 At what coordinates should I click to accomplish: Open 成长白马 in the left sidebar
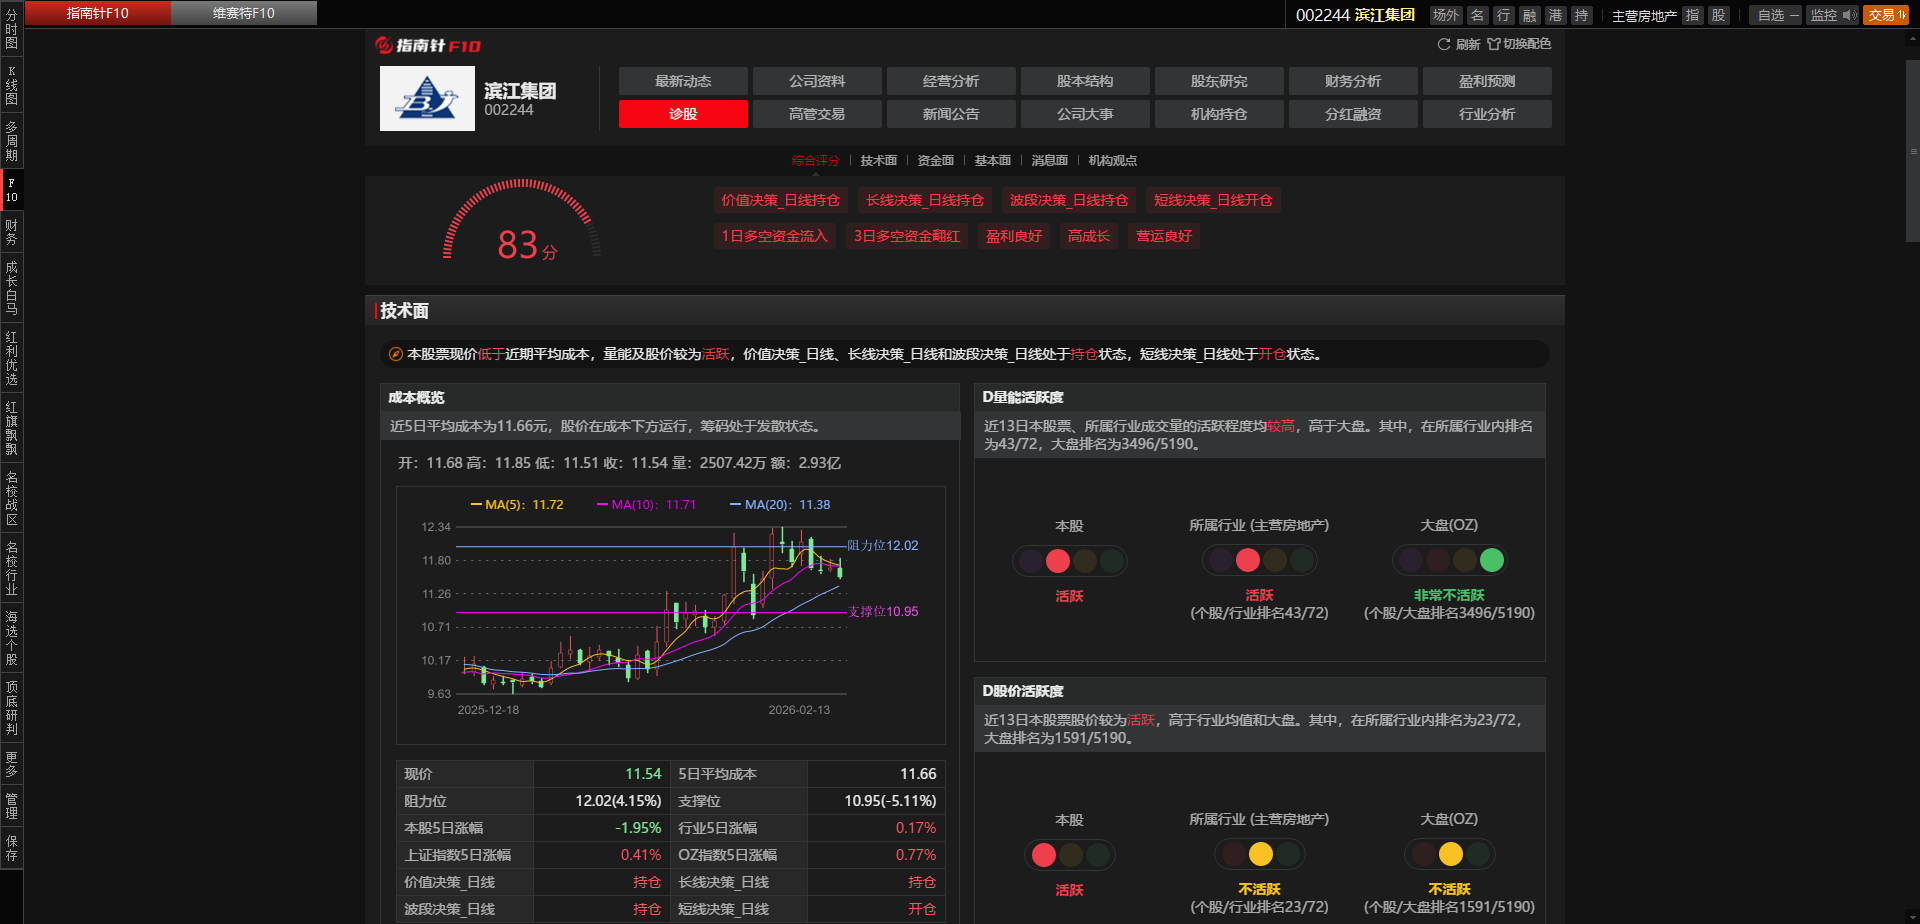(12, 288)
